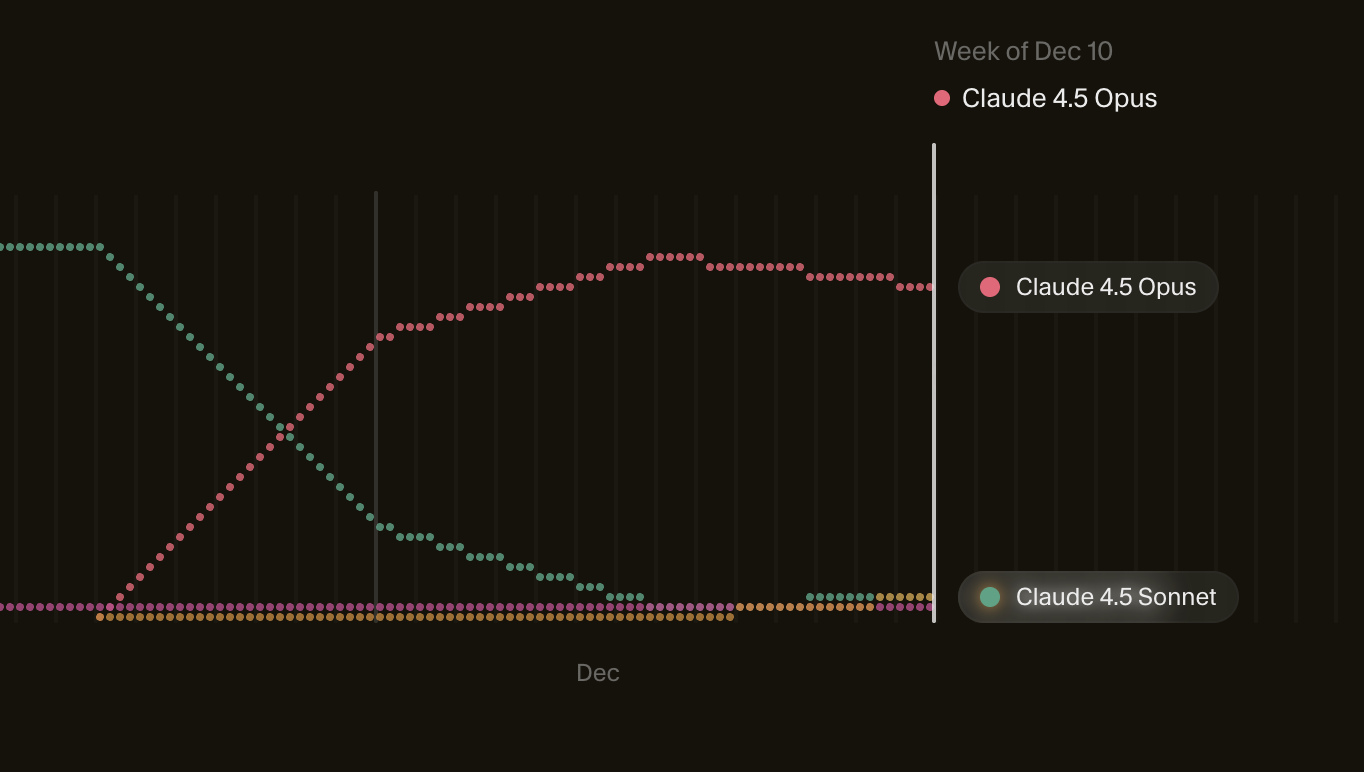Click the green line's flat plateau at top left
This screenshot has width=1364, height=772.
pos(50,247)
